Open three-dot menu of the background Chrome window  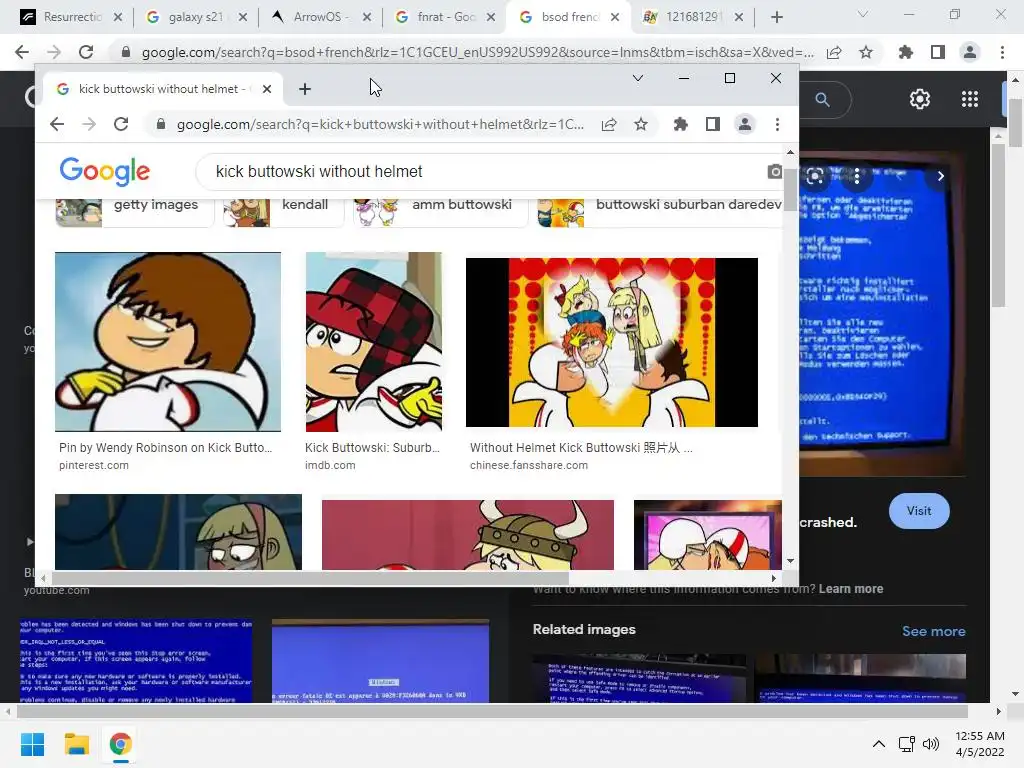click(x=1002, y=52)
